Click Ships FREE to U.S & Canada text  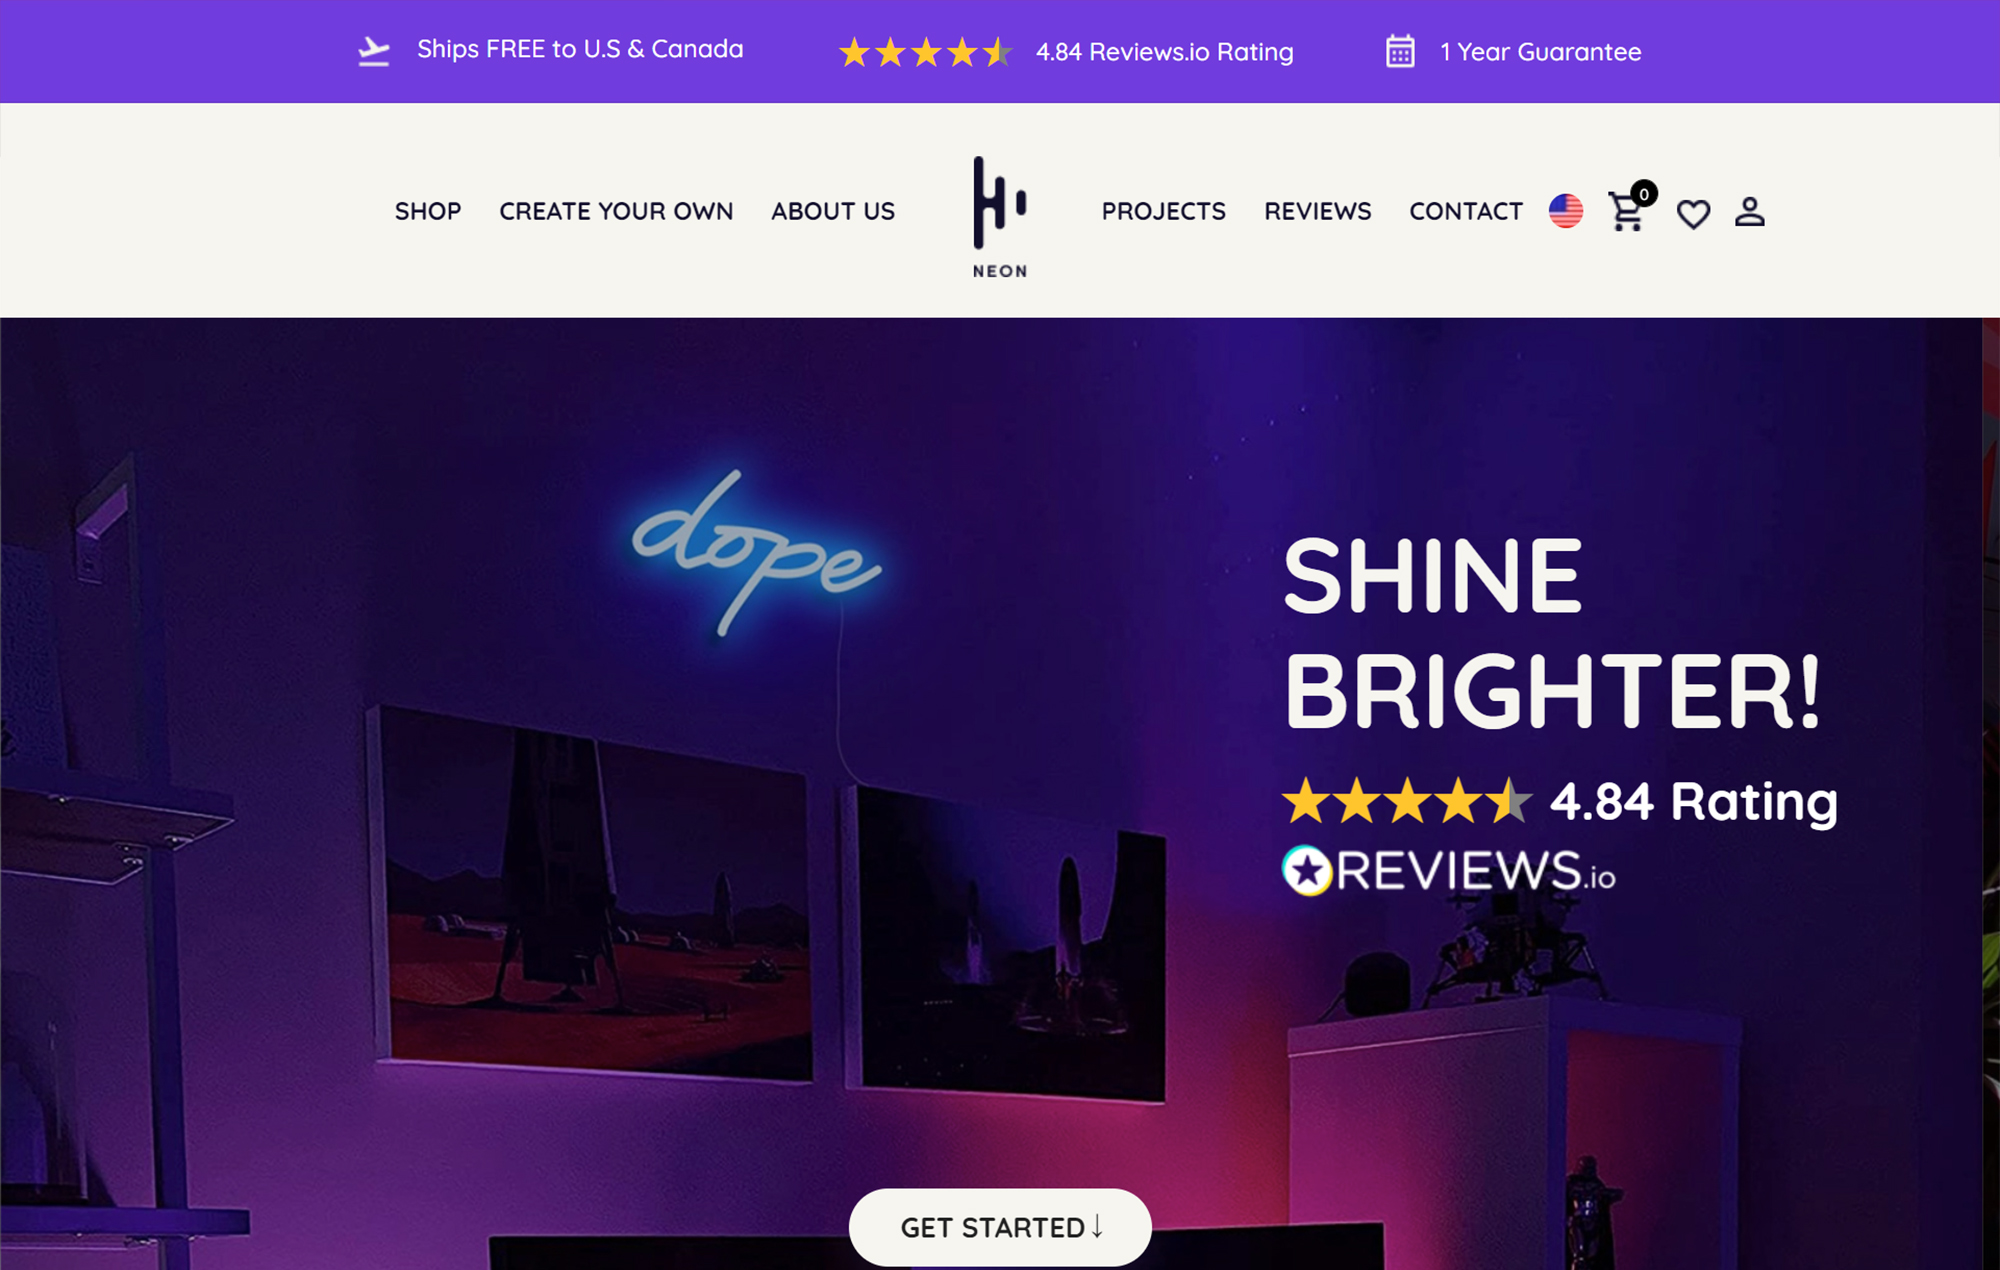(580, 49)
